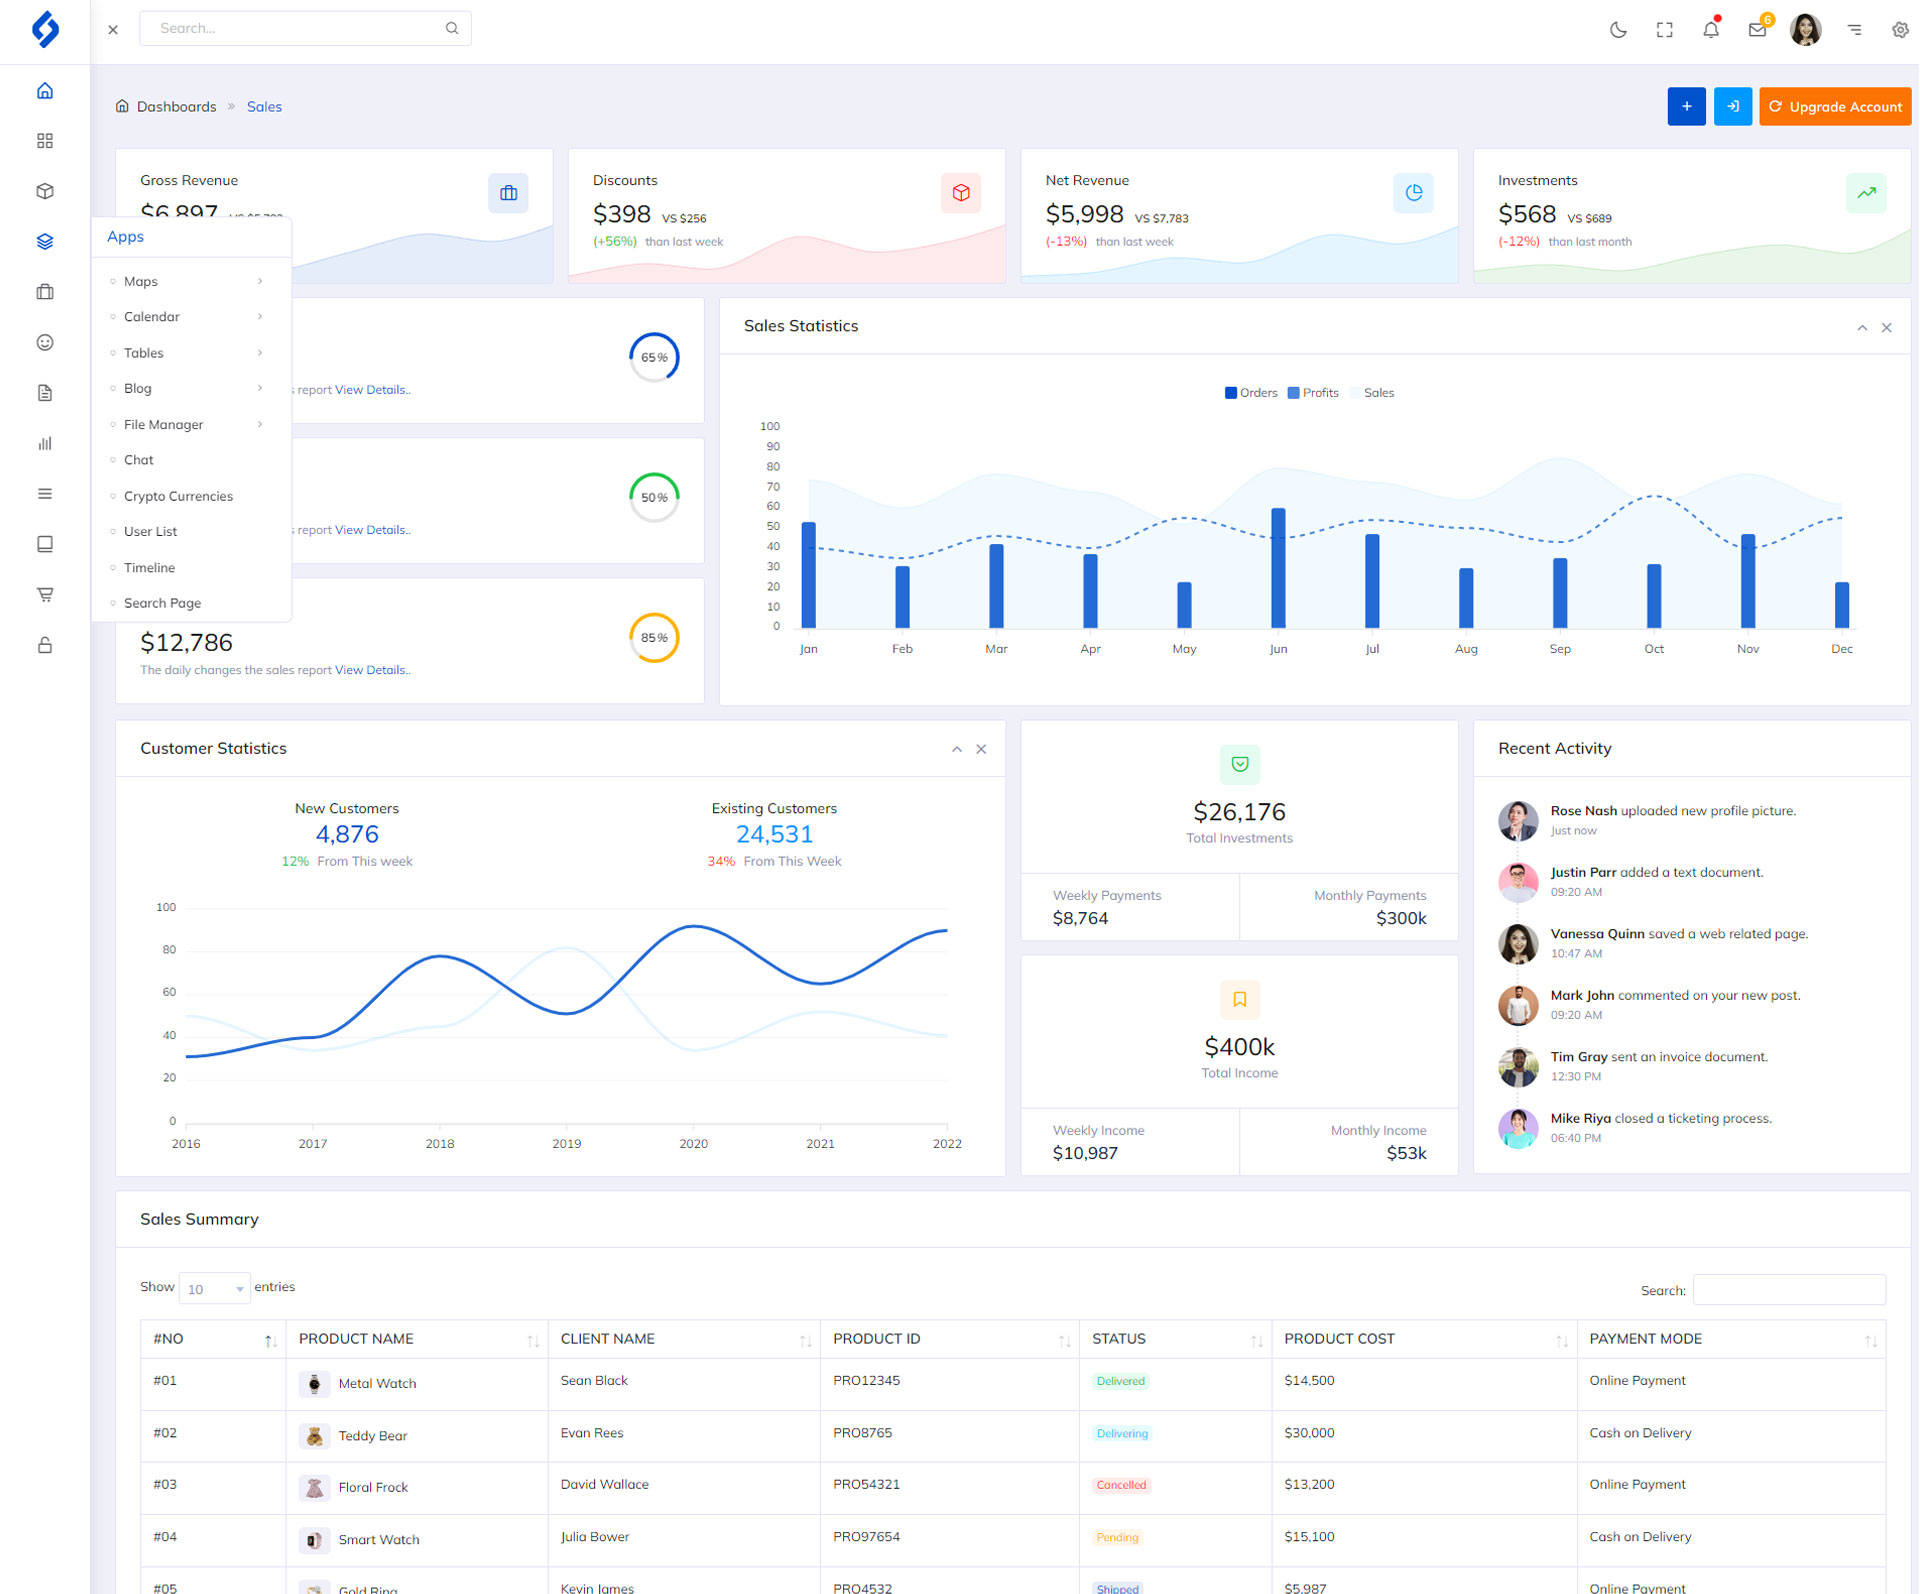Collapse the Sales Statistics panel
The height and width of the screenshot is (1594, 1920).
pos(1862,328)
